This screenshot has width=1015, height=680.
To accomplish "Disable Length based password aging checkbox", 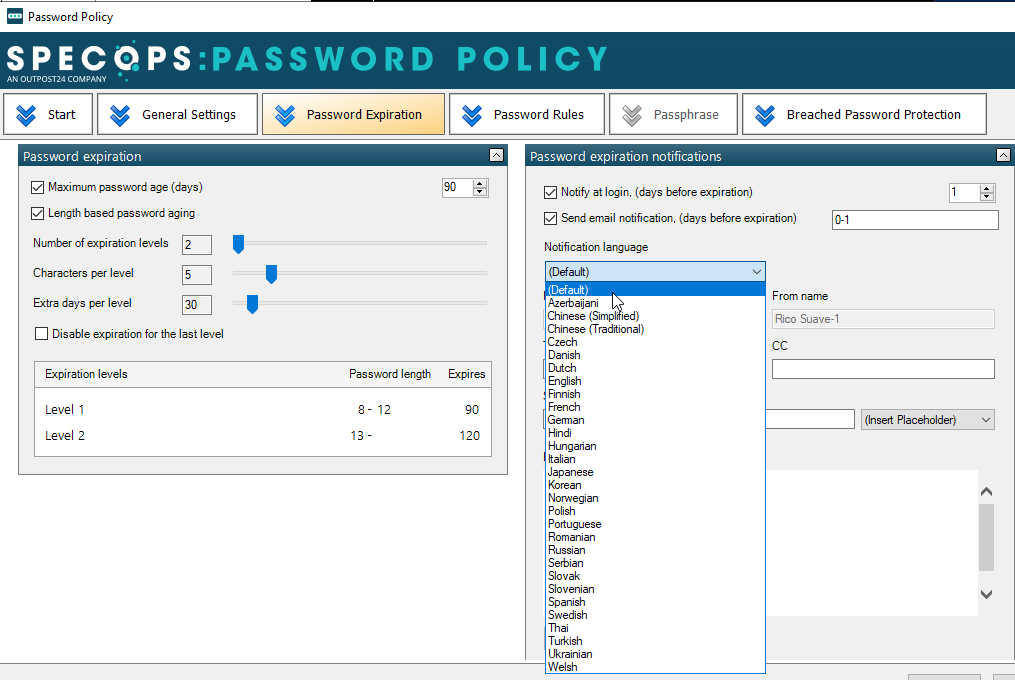I will [x=38, y=214].
